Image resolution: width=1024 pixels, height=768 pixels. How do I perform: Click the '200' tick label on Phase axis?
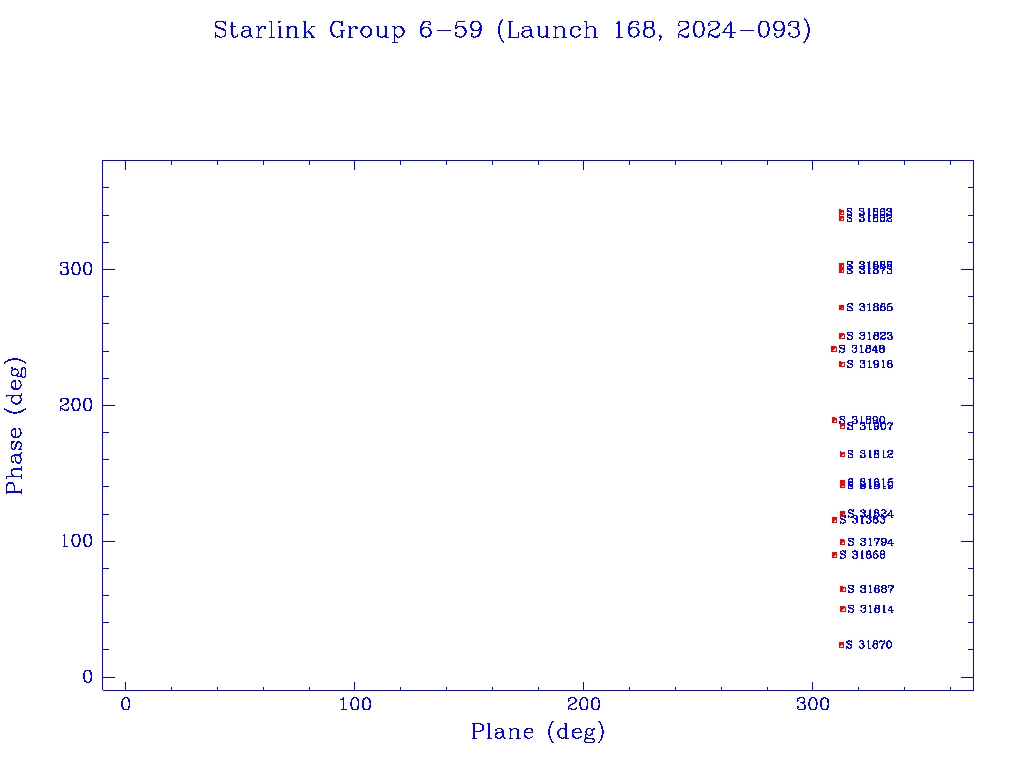tap(76, 405)
